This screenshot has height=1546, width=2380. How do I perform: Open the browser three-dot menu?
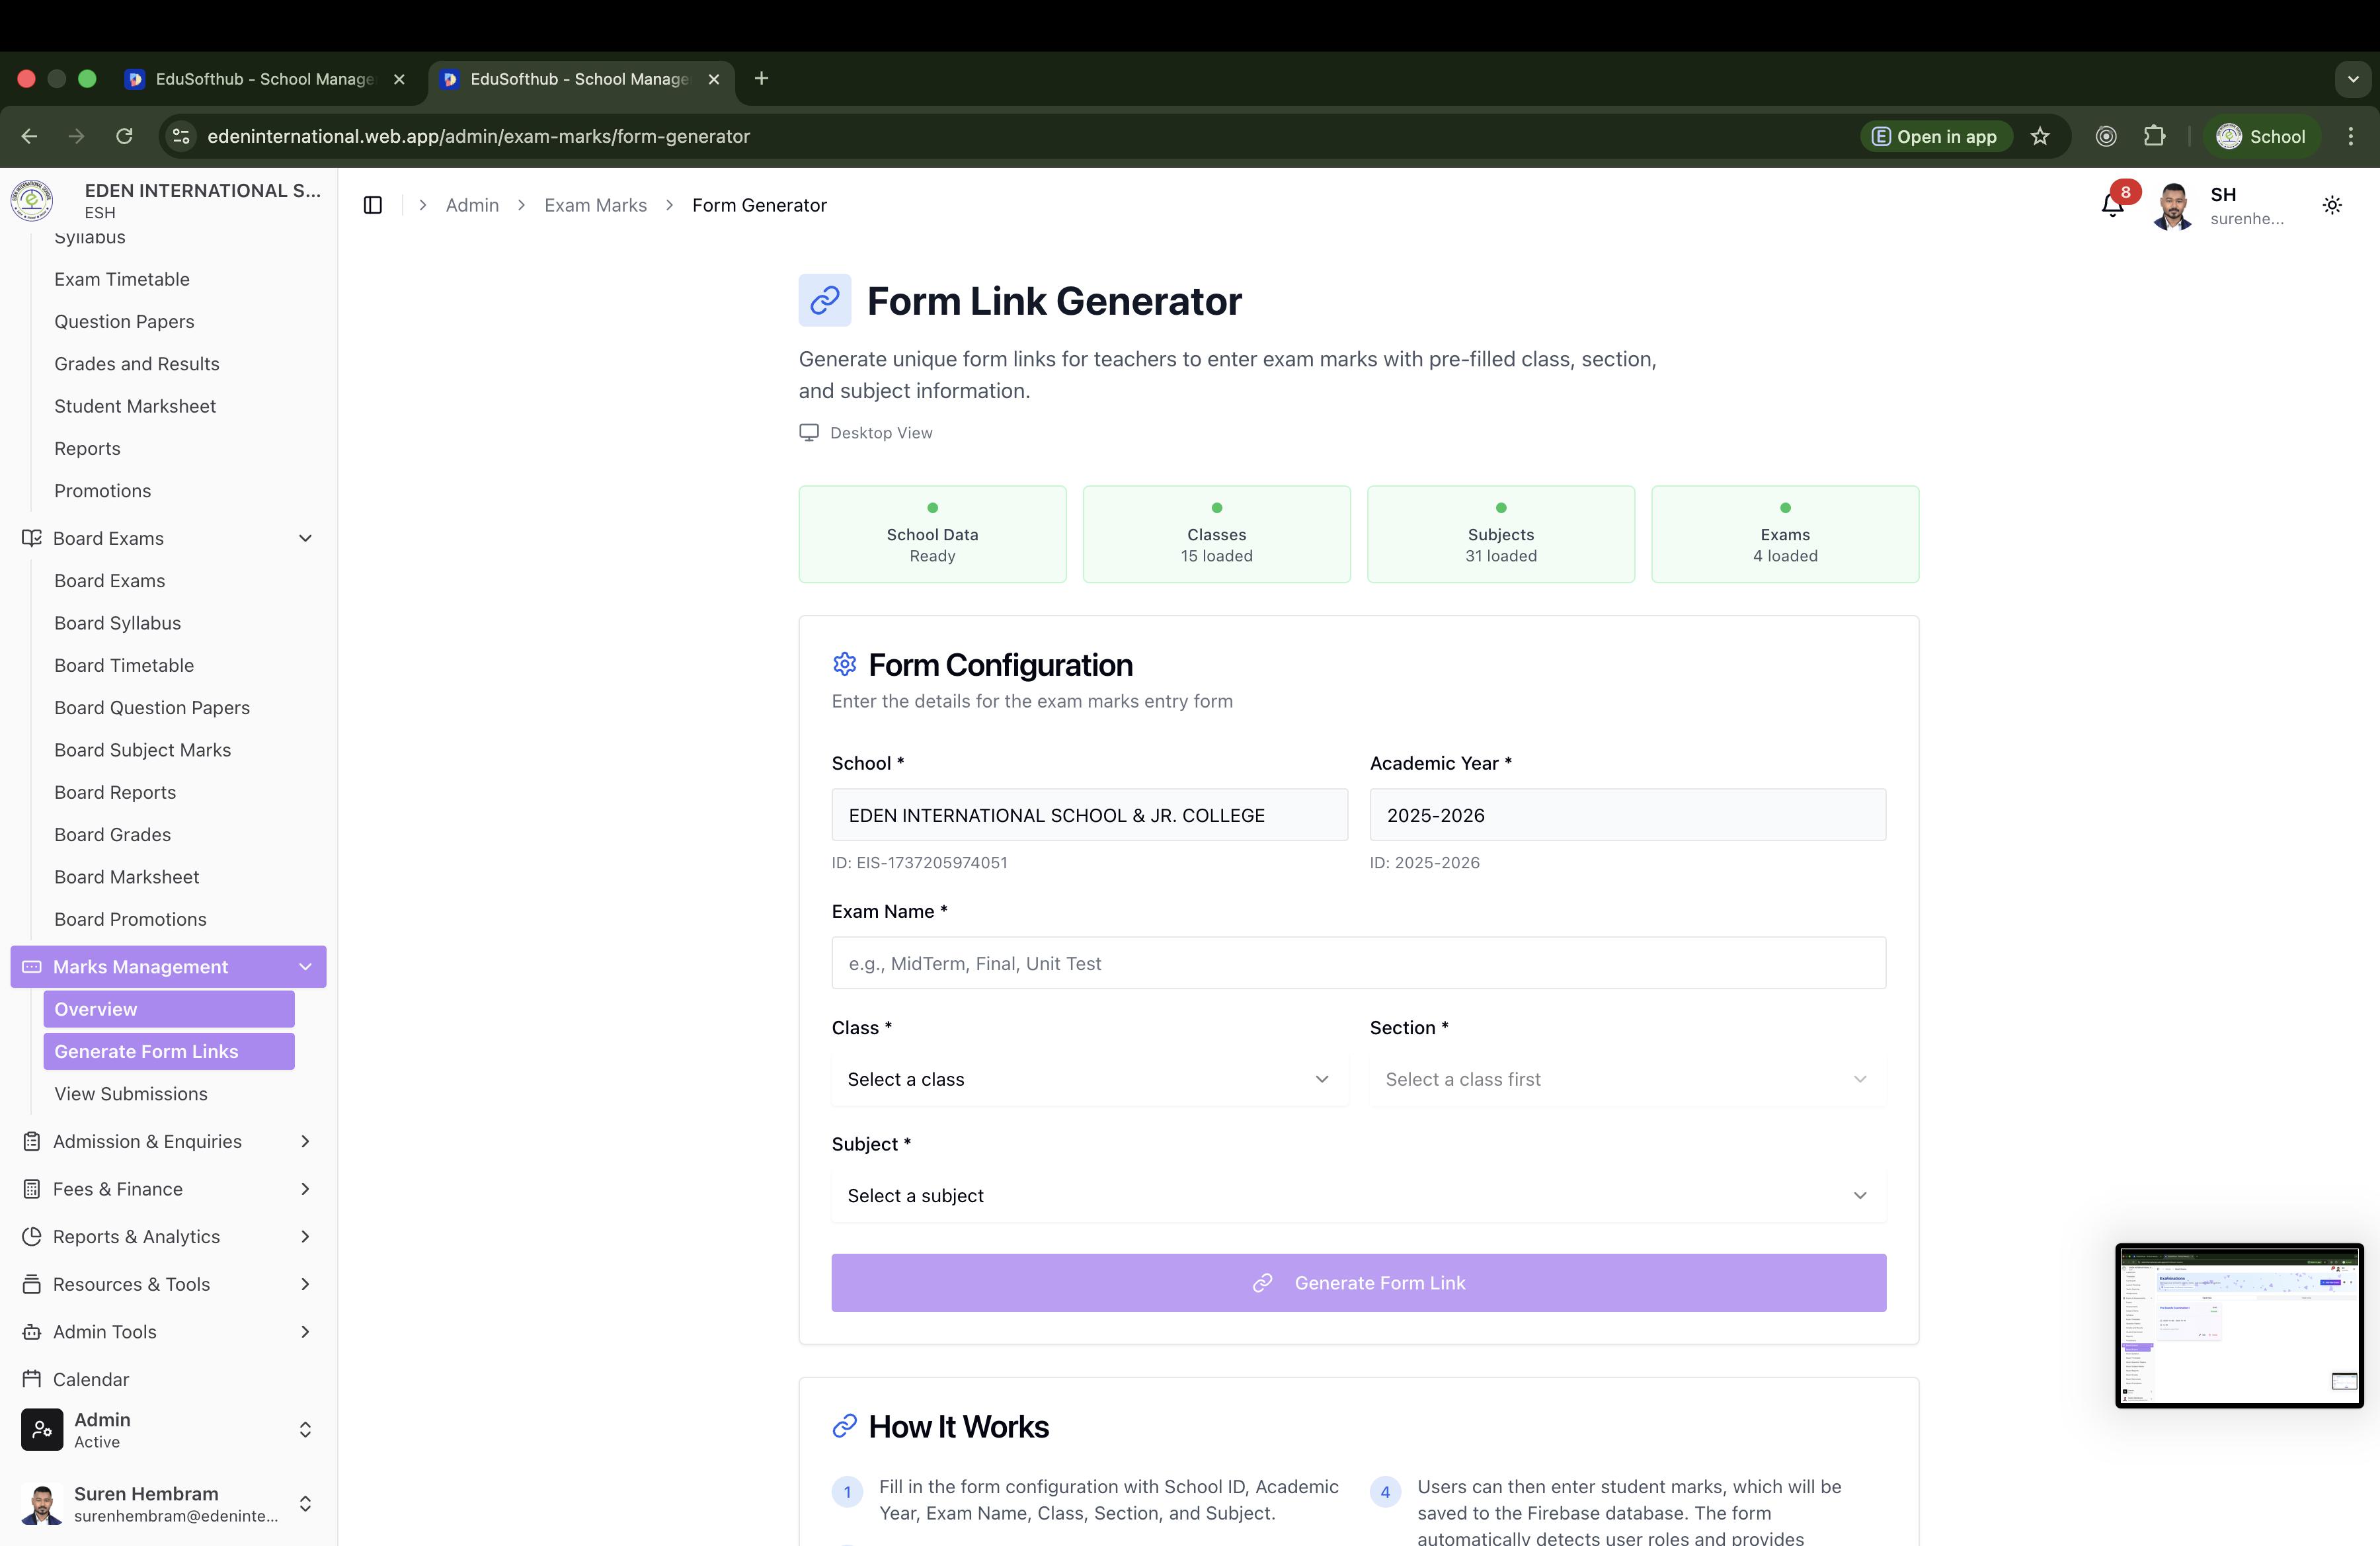tap(2350, 136)
